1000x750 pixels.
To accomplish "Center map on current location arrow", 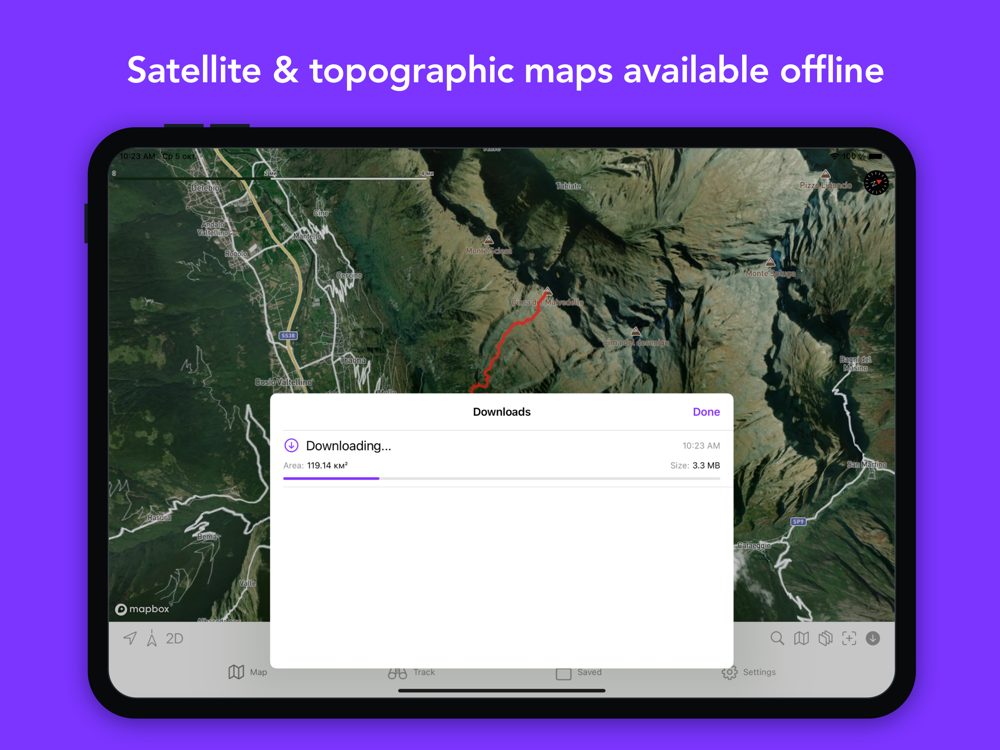I will (130, 638).
